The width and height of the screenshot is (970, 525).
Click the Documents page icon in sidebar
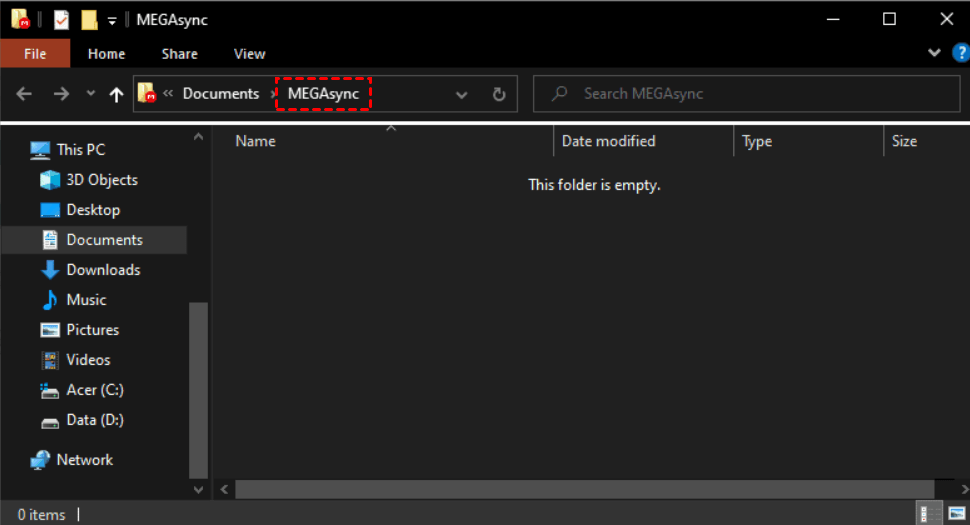pyautogui.click(x=50, y=240)
